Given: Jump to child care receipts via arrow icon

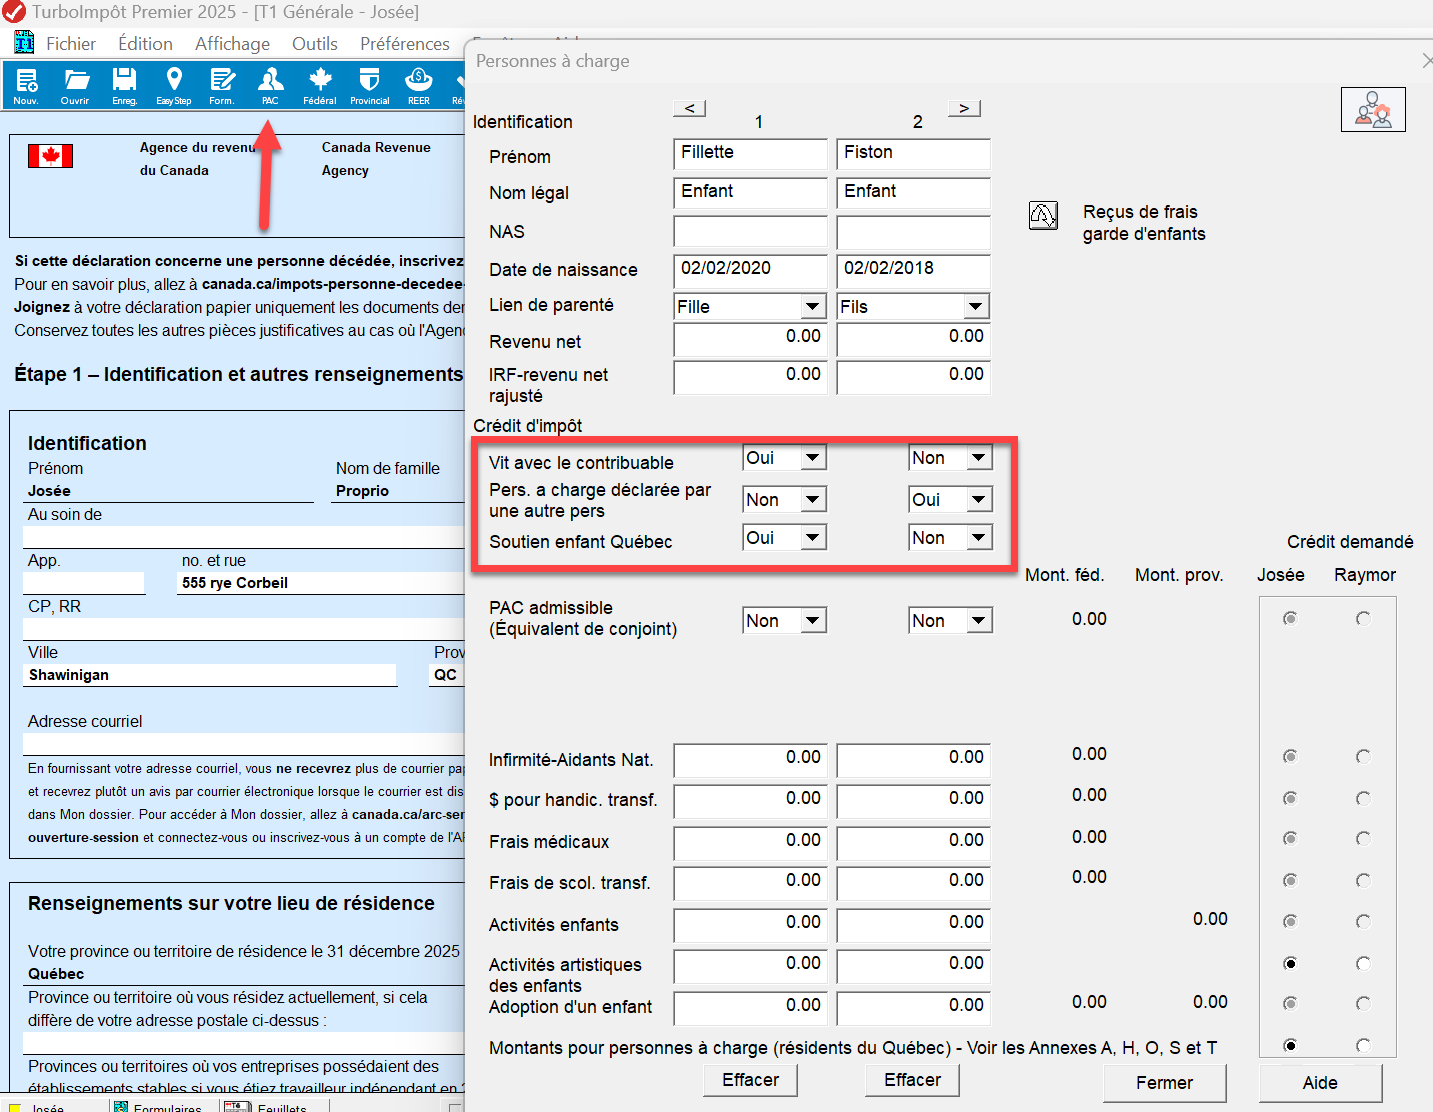Looking at the screenshot, I should click(x=1043, y=215).
